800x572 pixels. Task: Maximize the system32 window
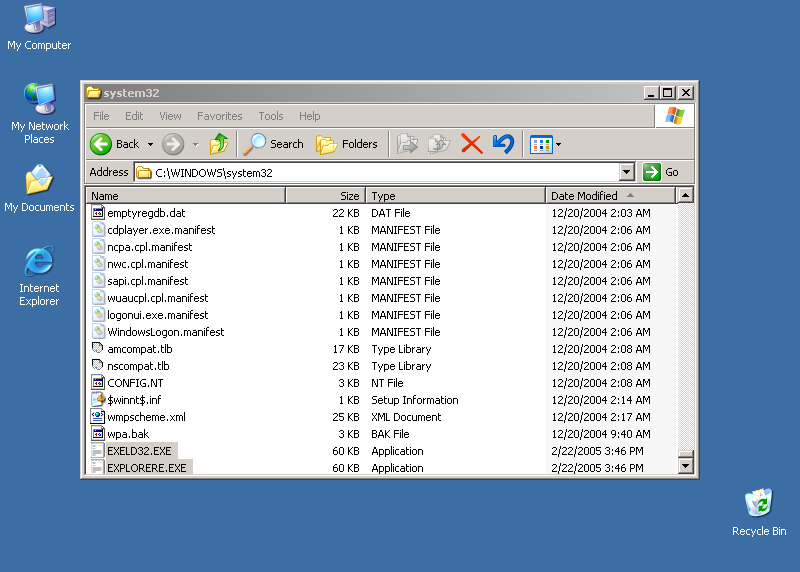tap(667, 93)
